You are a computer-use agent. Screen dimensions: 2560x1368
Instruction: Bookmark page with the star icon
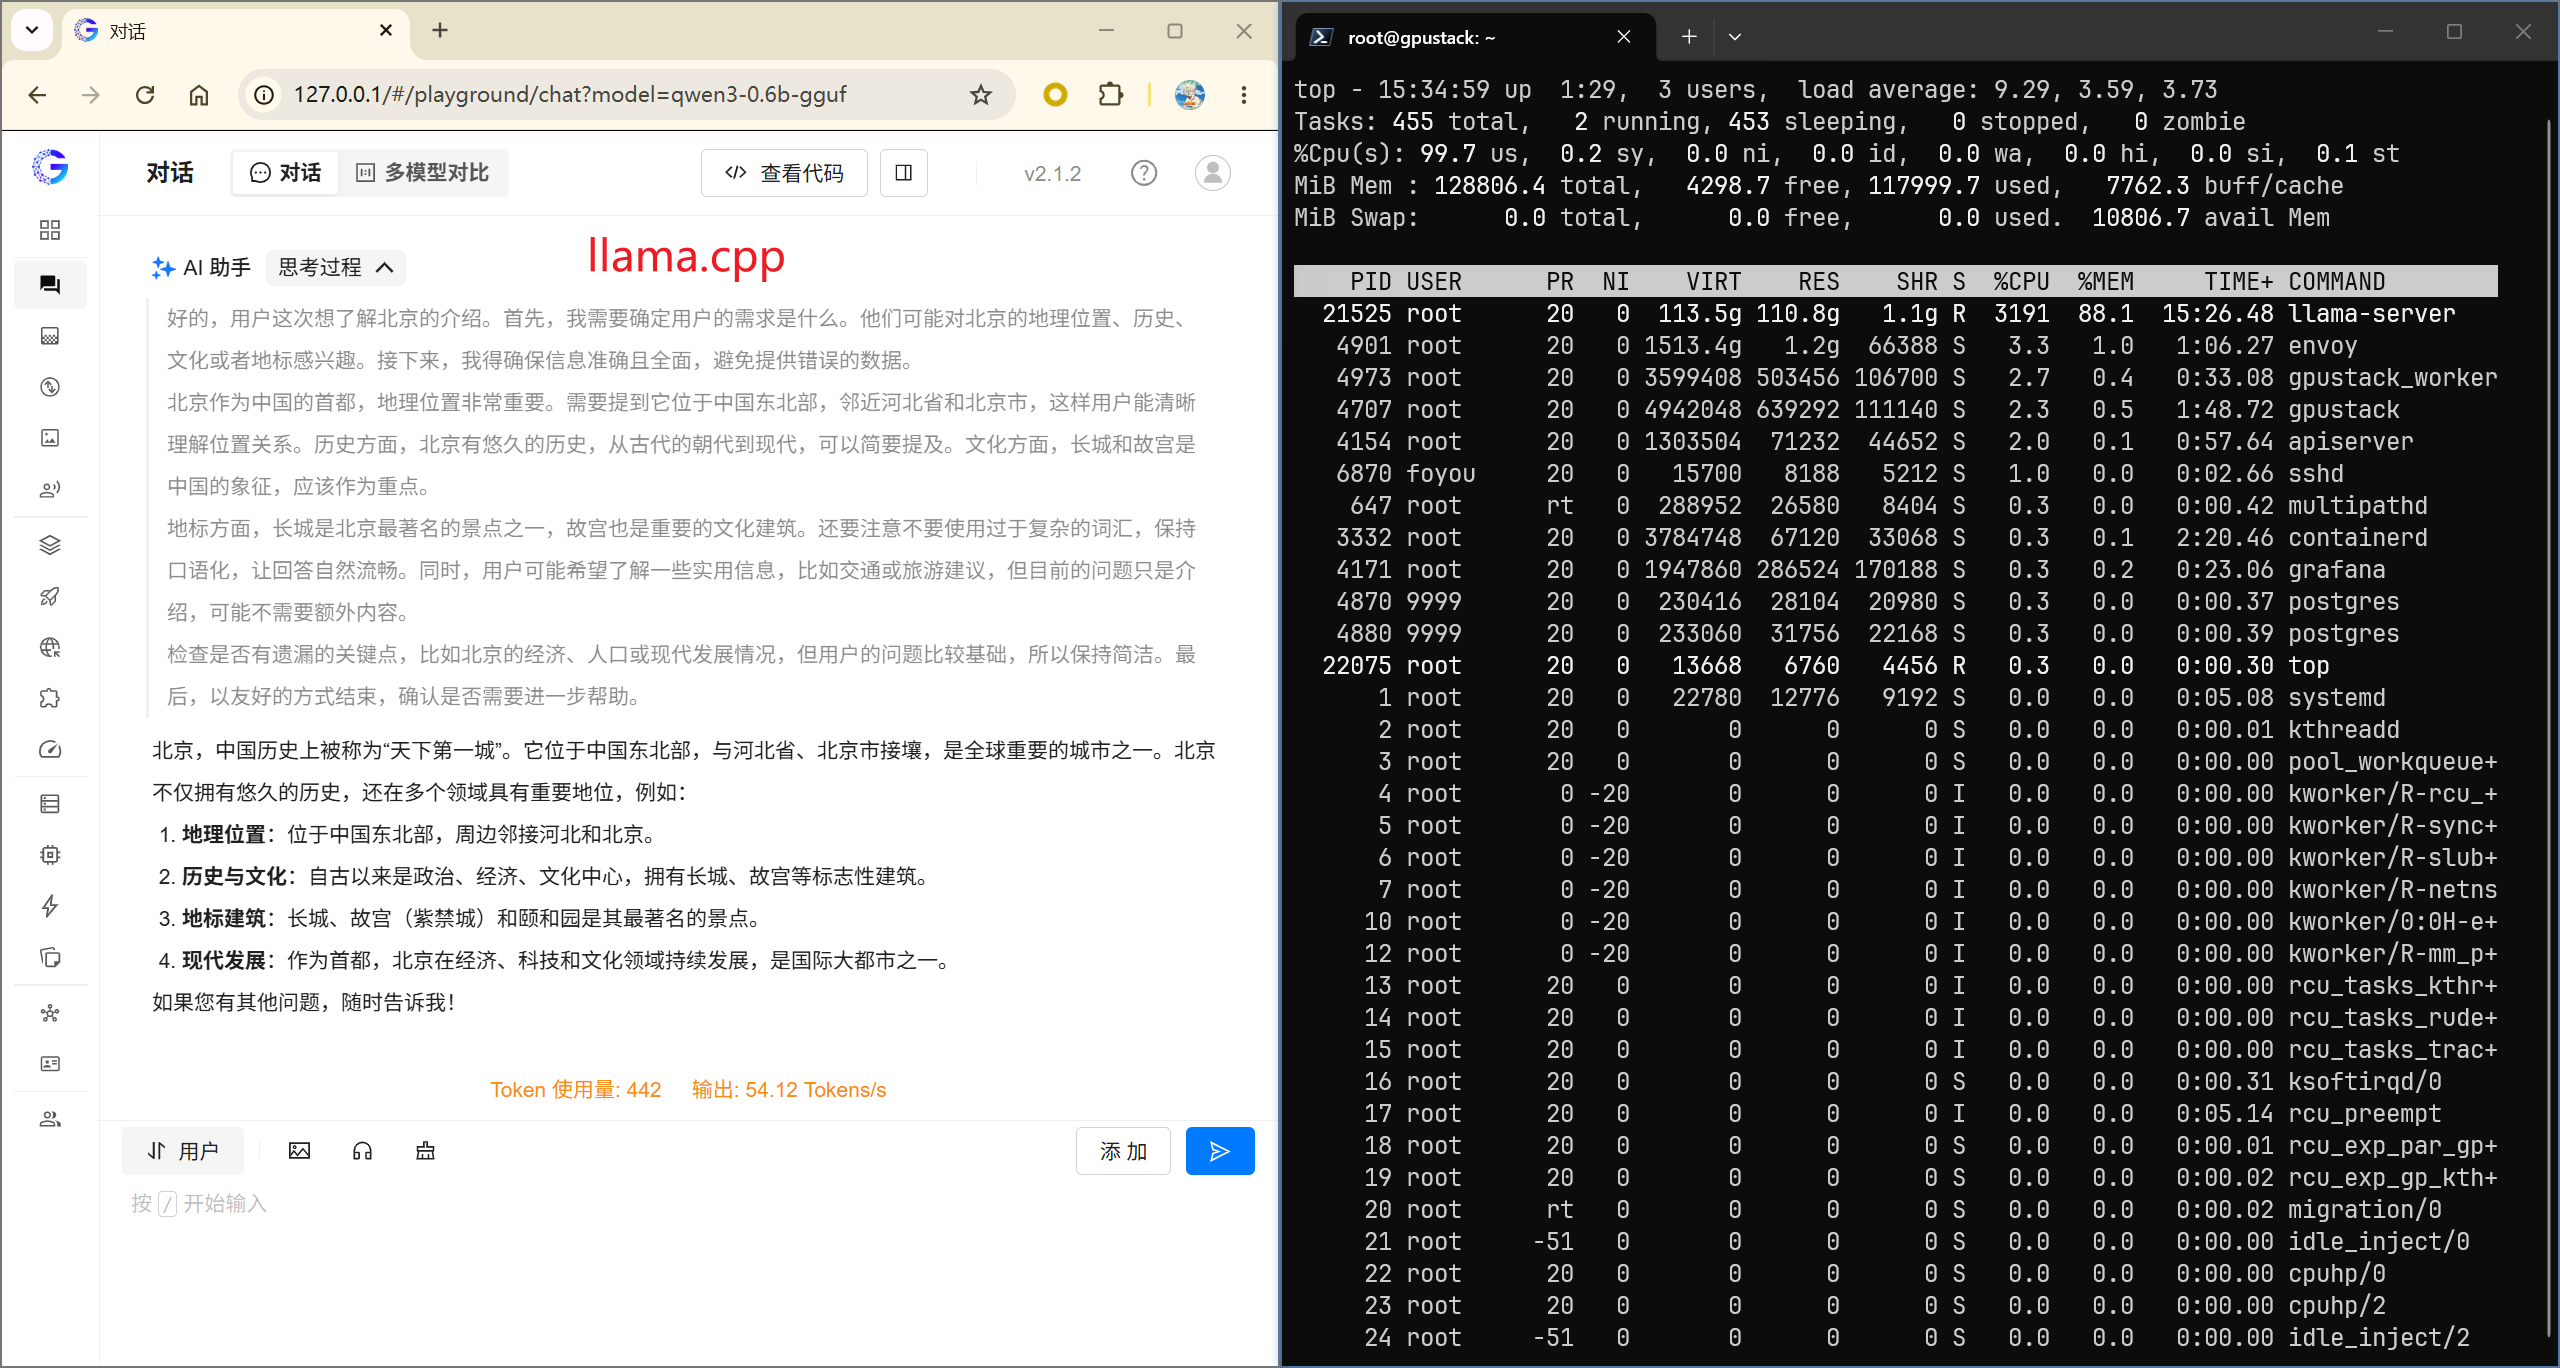[981, 95]
